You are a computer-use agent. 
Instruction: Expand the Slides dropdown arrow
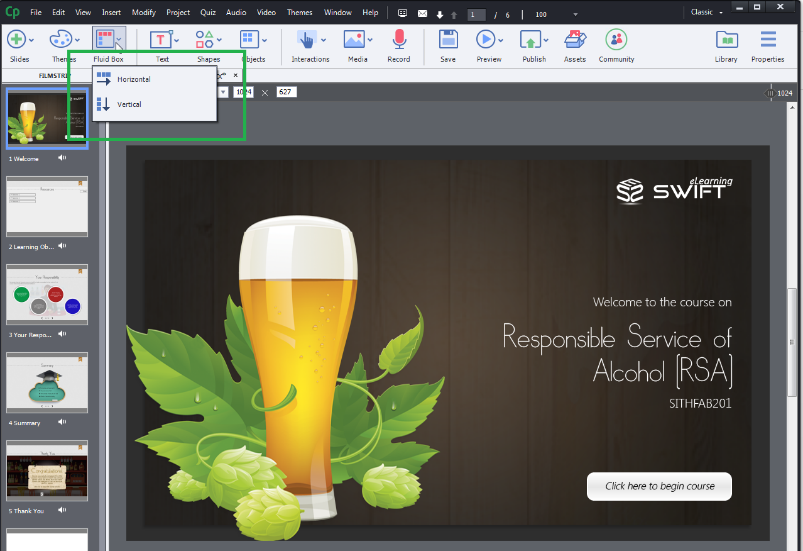[x=31, y=40]
